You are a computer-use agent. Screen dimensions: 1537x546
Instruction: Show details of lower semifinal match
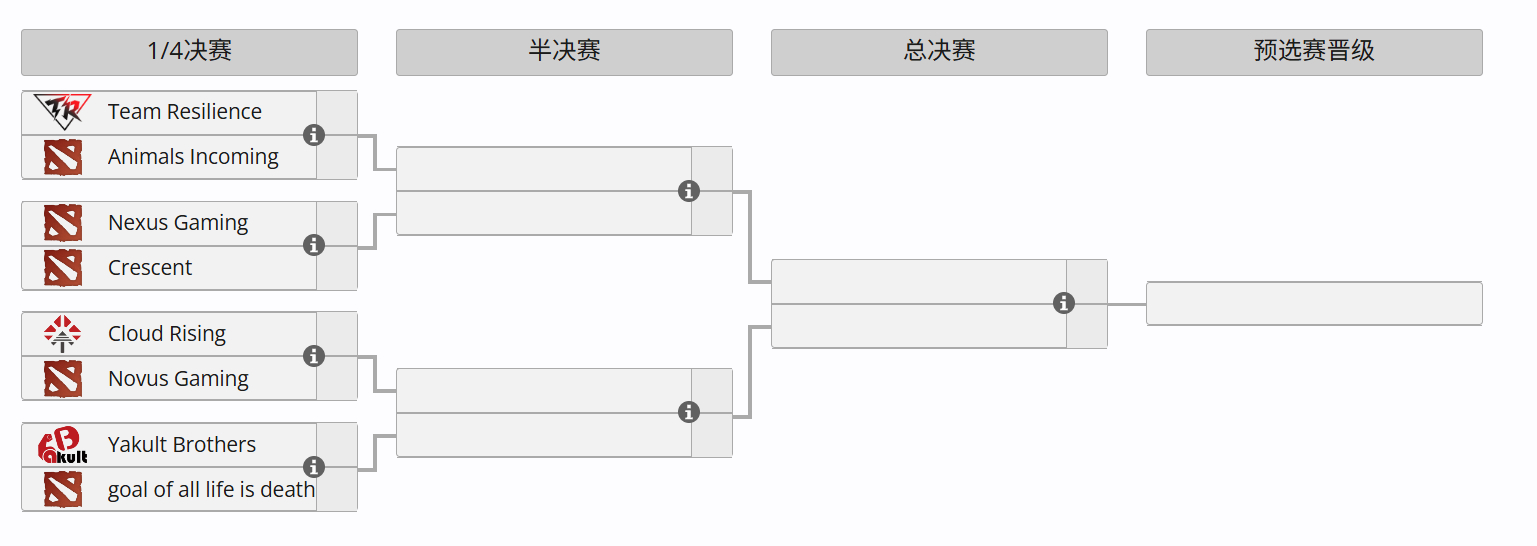tap(689, 412)
